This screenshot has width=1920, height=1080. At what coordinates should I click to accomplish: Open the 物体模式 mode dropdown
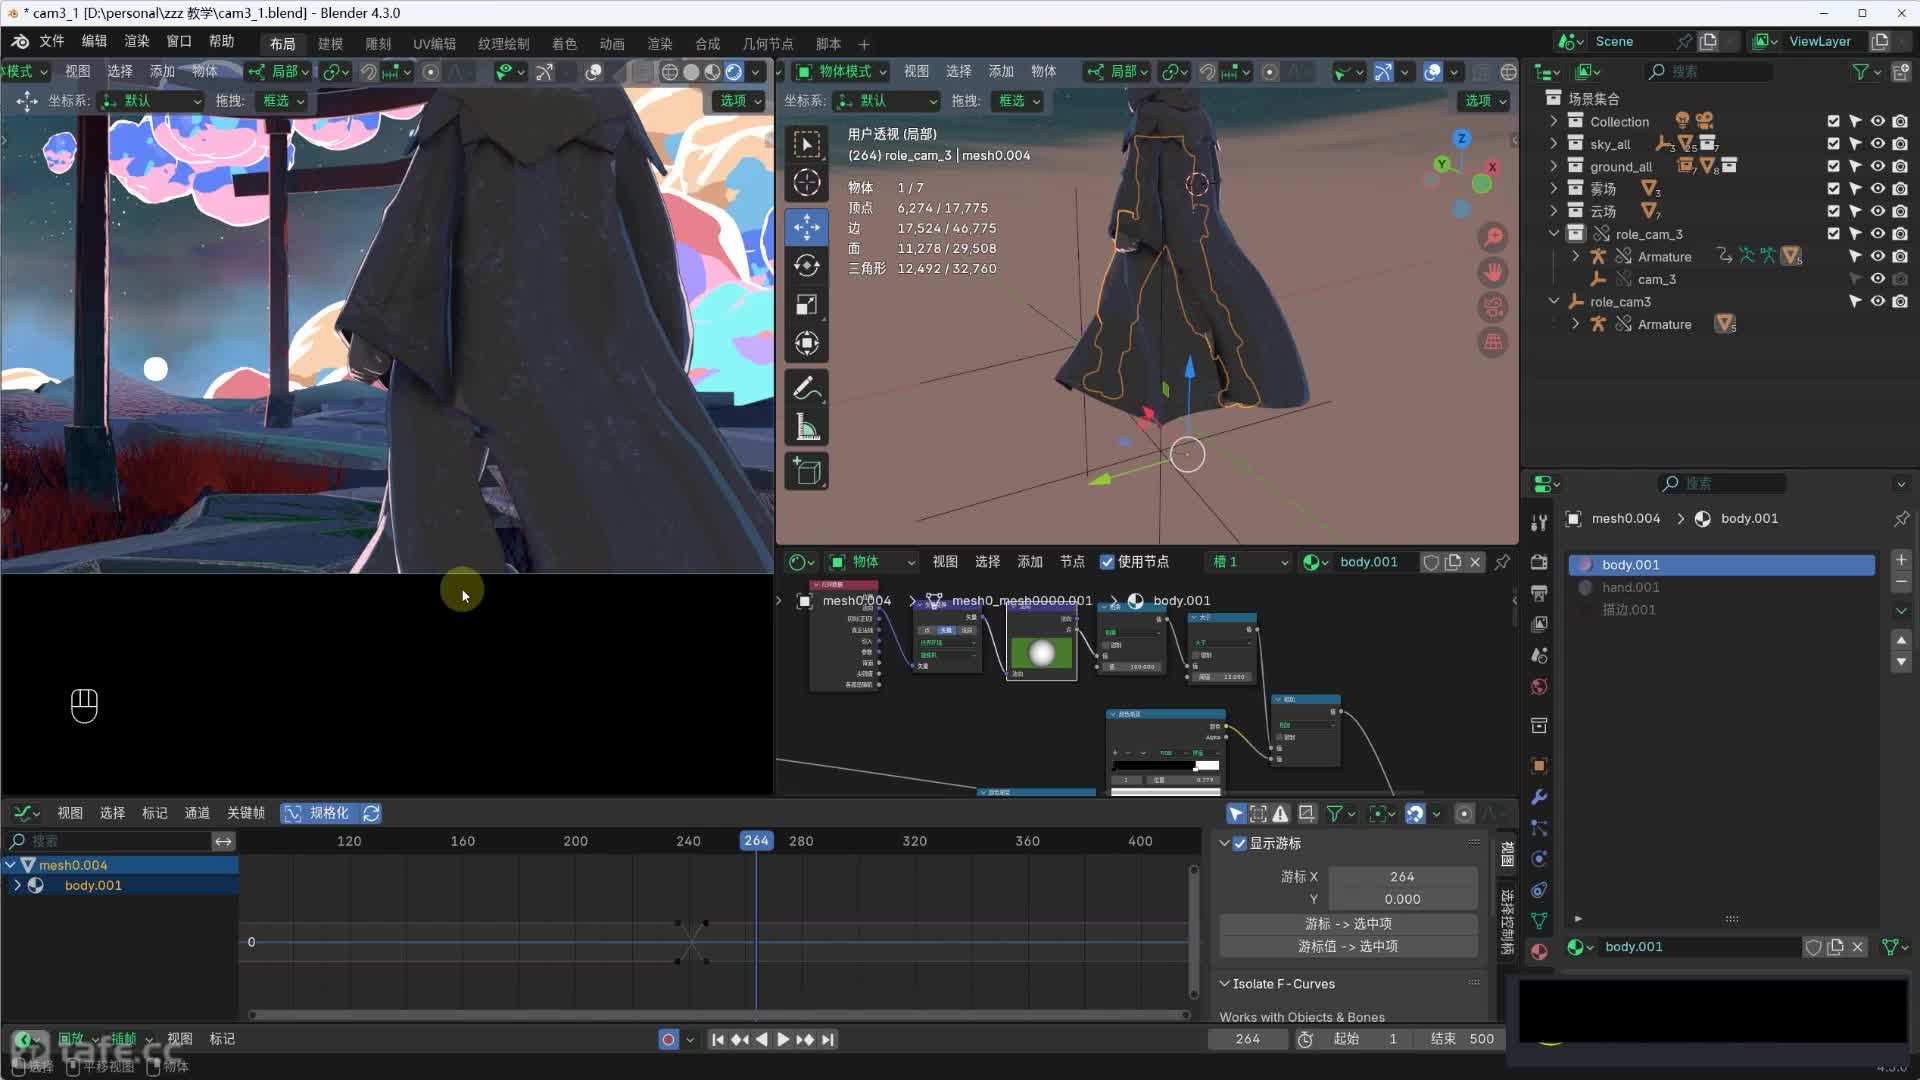842,71
